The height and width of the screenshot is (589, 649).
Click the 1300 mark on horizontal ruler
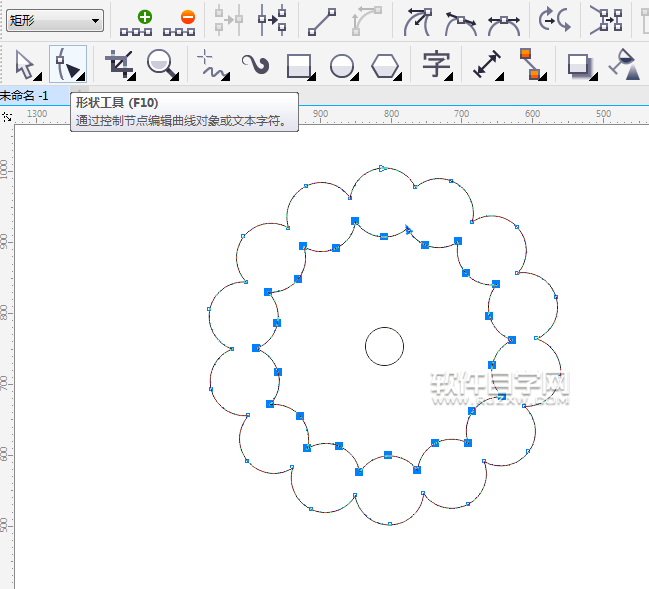37,113
